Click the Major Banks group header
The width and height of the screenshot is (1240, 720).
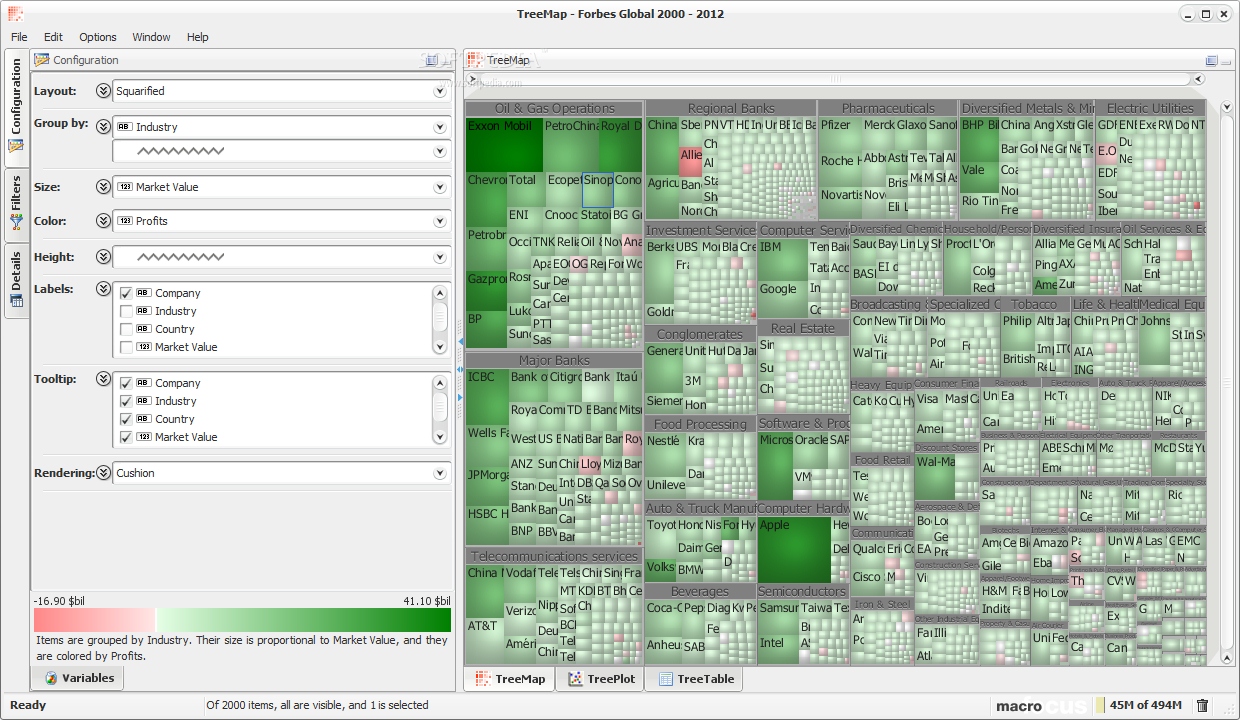point(554,360)
